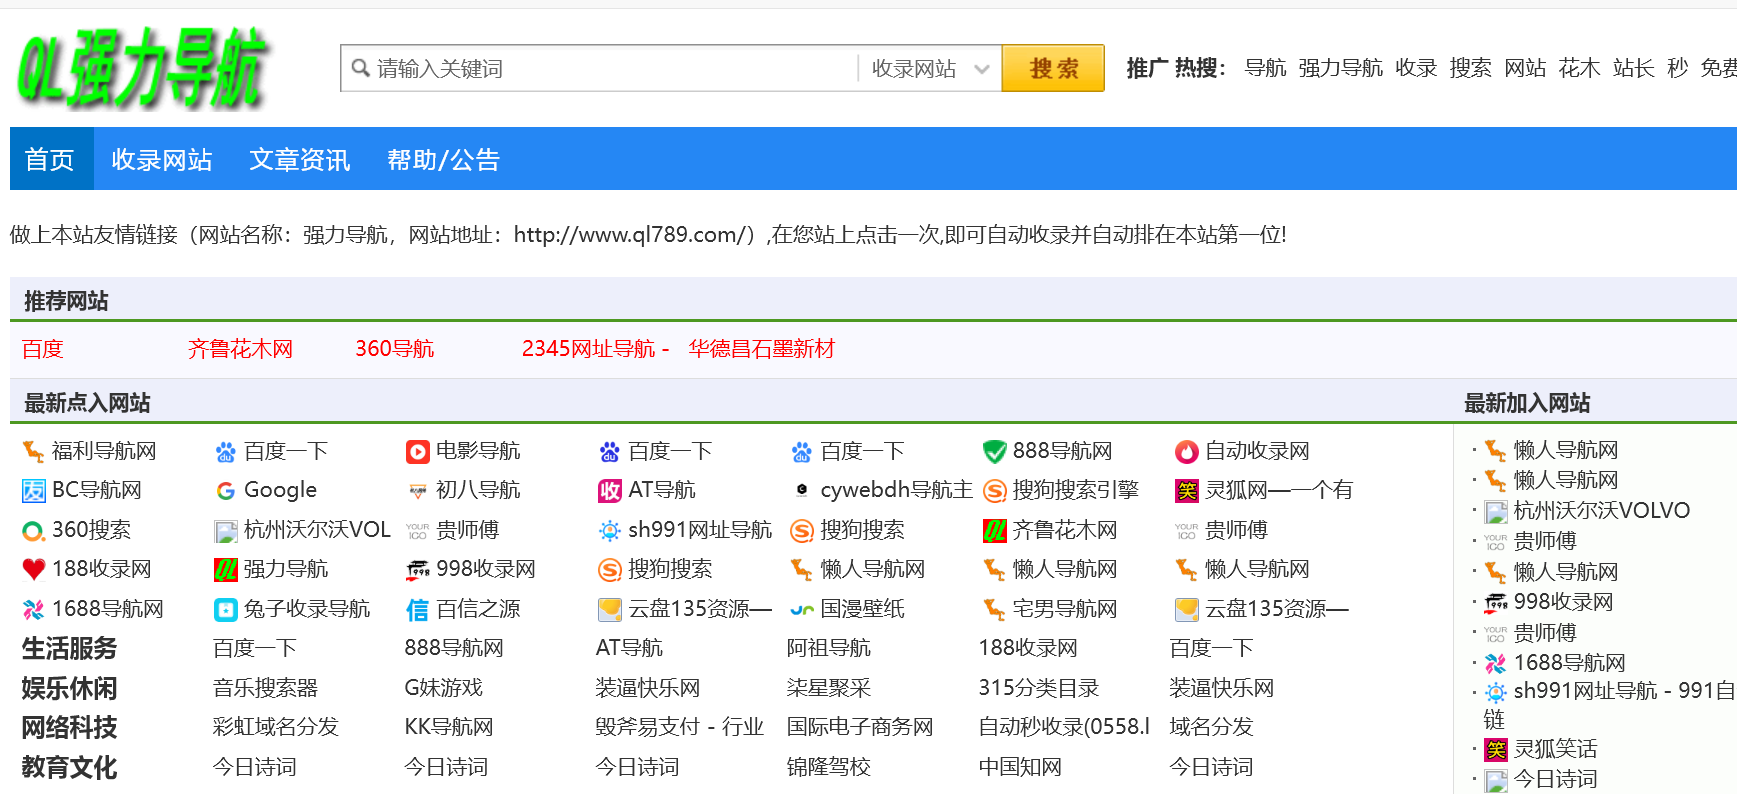1737x794 pixels.
Task: Click the magnifier icon in search box
Action: point(360,68)
